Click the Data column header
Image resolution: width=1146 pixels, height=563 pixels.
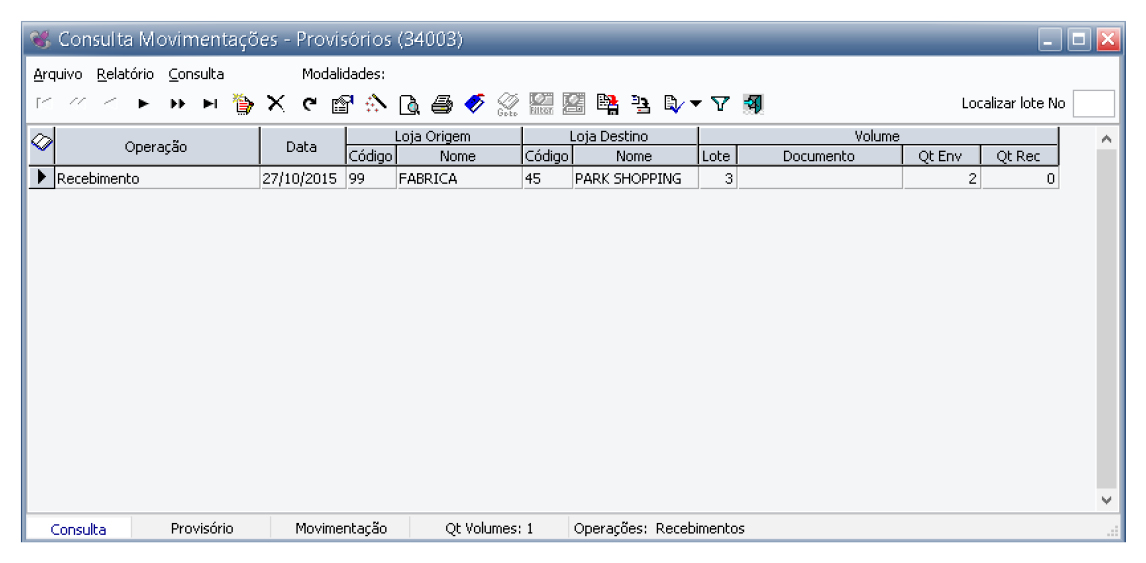click(x=301, y=147)
